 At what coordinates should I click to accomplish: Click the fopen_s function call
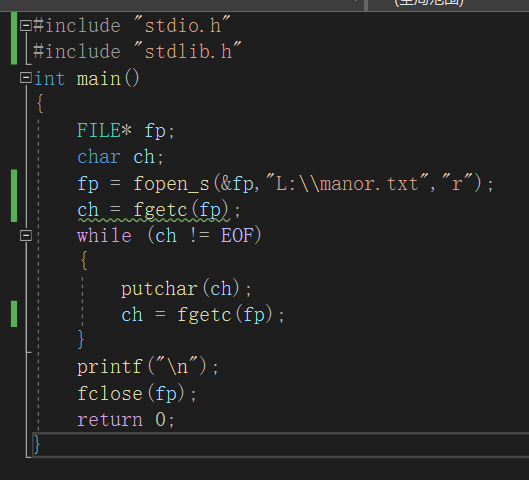pos(172,184)
